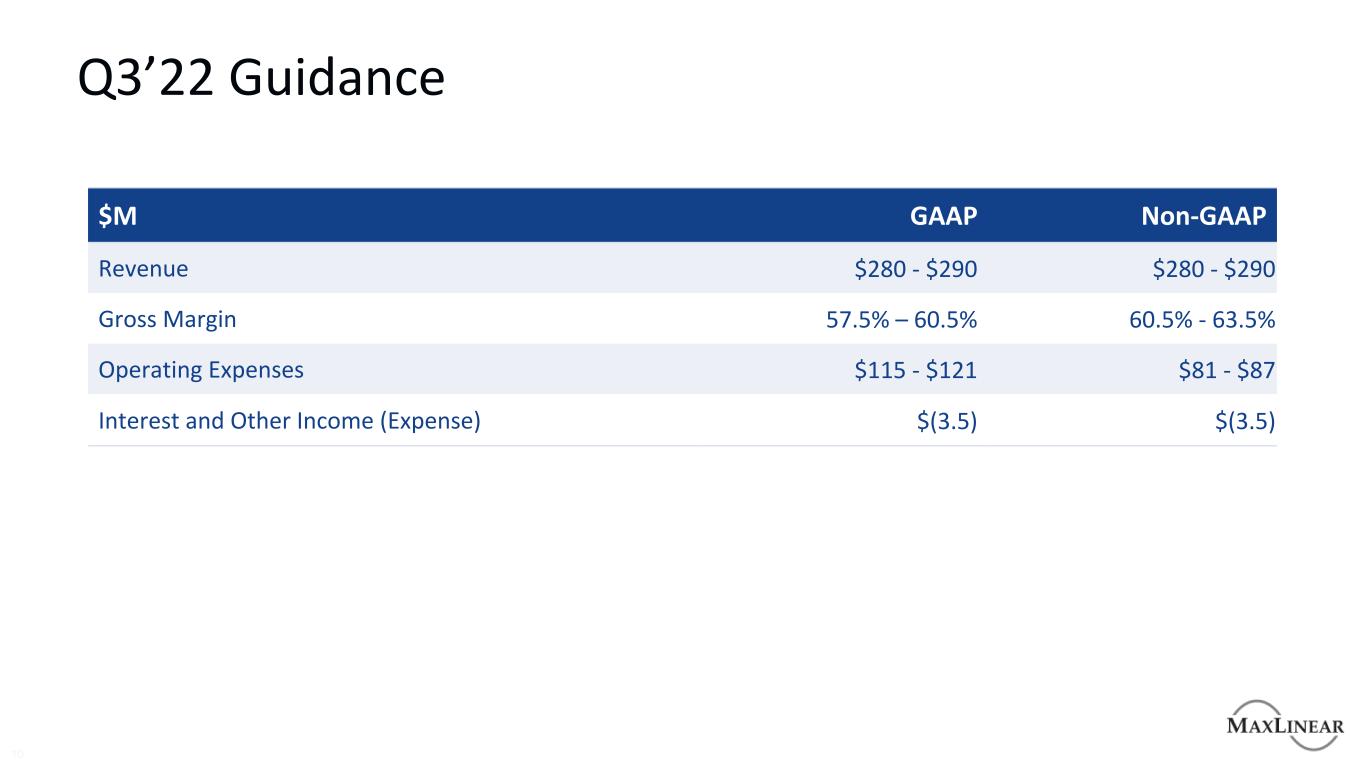The image size is (1365, 768).
Task: Select Non-GAAP operating expenses $81 - $87
Action: pyautogui.click(x=1225, y=370)
